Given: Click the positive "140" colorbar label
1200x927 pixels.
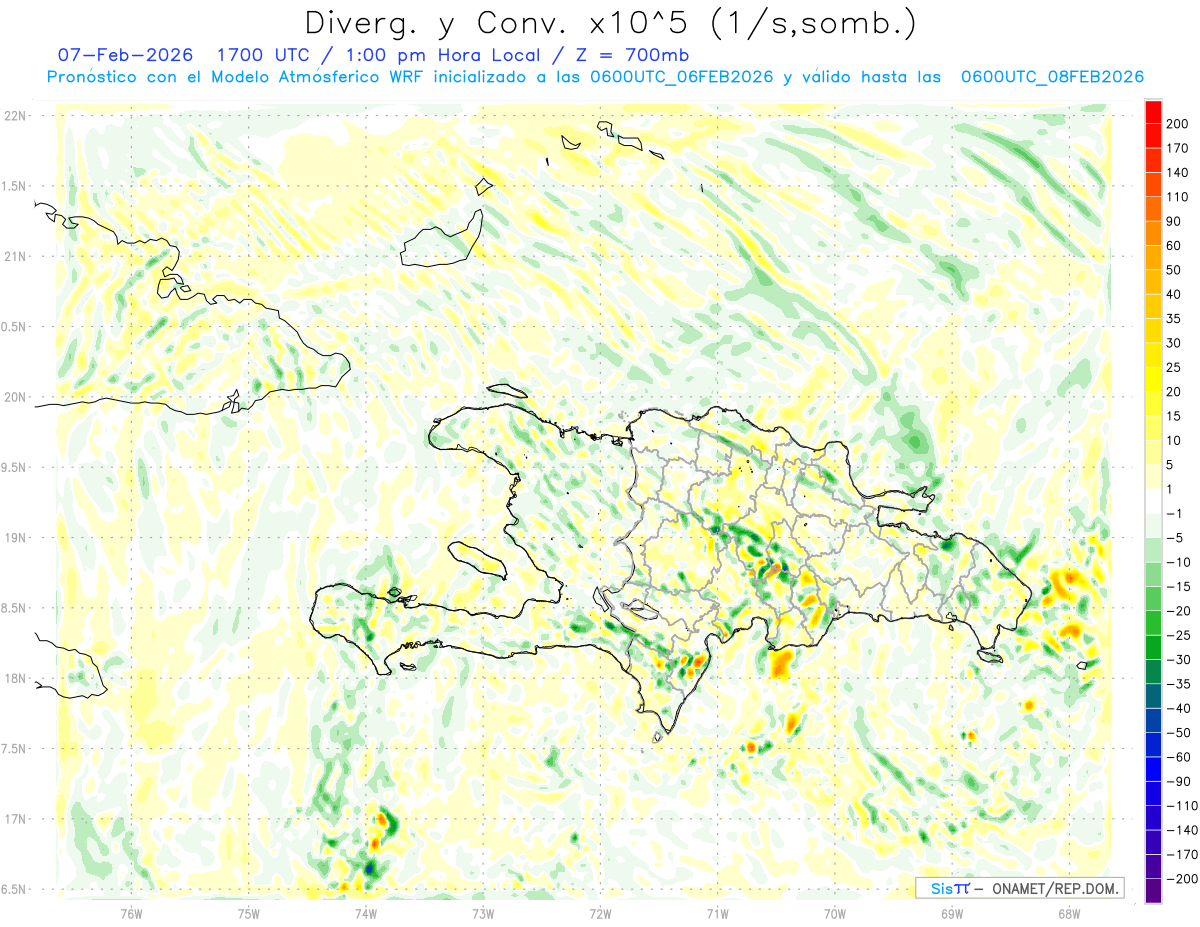Looking at the screenshot, I should [1179, 172].
